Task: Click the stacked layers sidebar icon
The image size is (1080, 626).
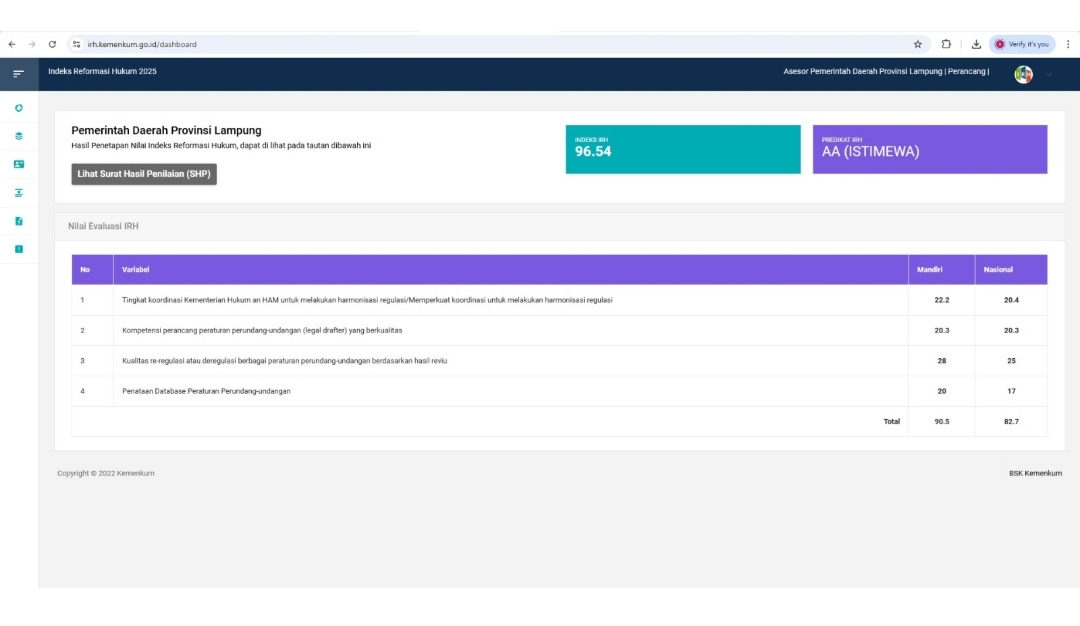Action: pos(19,136)
